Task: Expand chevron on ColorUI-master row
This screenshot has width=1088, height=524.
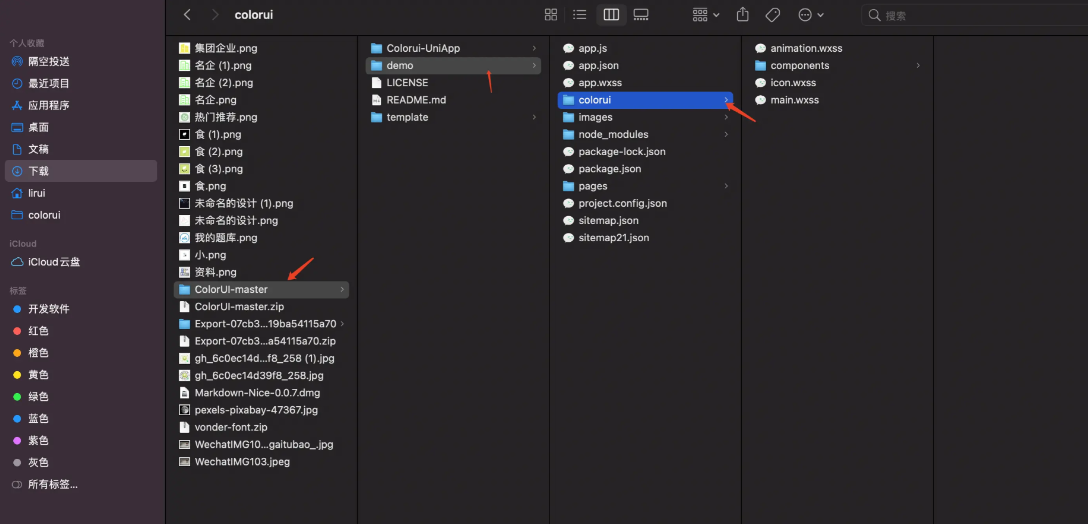Action: (x=342, y=289)
